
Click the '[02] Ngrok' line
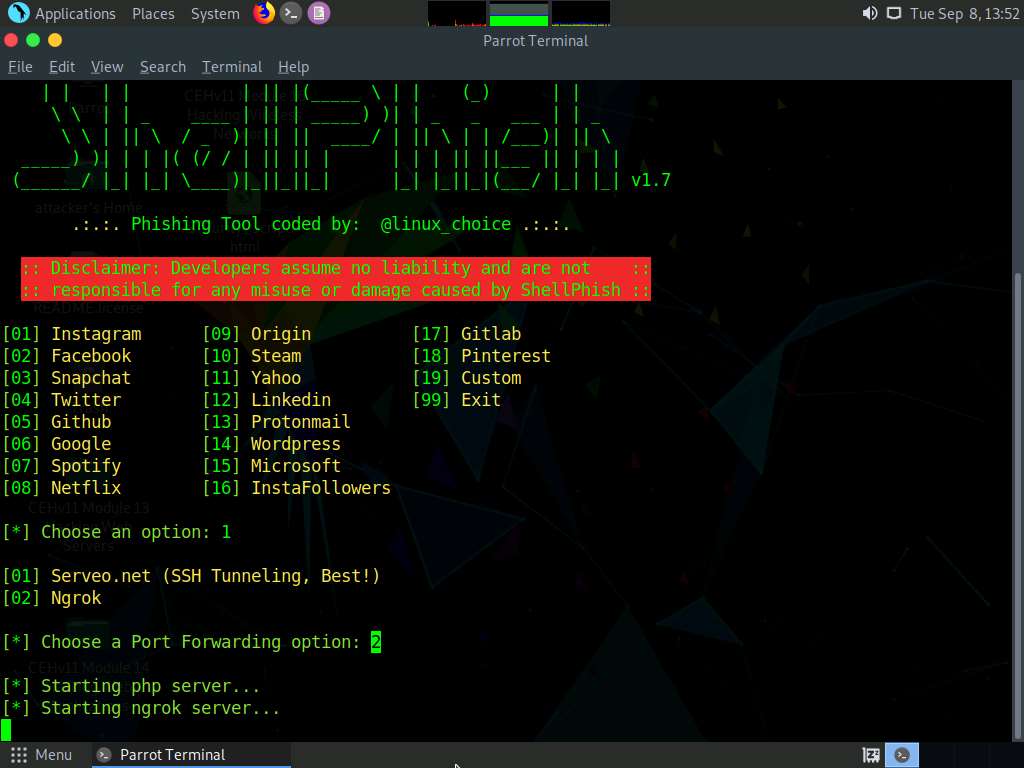pyautogui.click(x=52, y=598)
